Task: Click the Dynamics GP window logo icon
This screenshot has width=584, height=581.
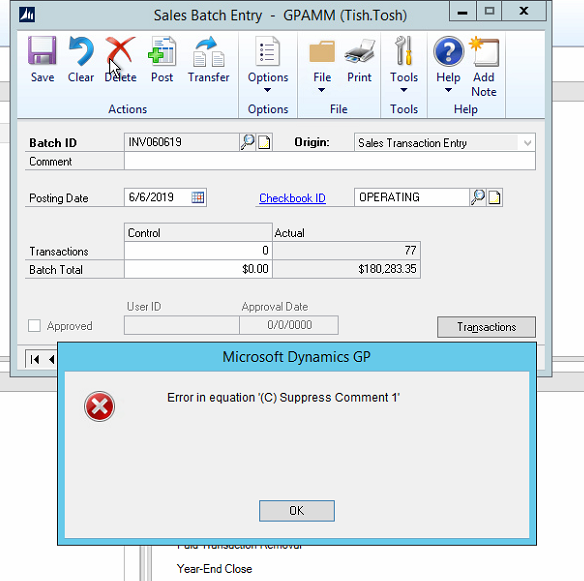Action: pyautogui.click(x=27, y=15)
